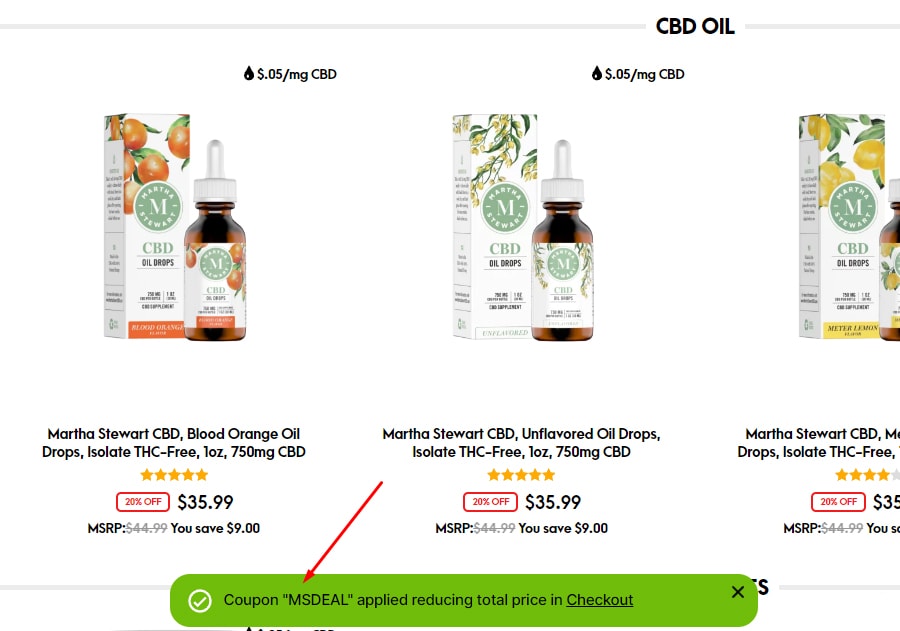Click the star rating under Meyer Lemon product
The width and height of the screenshot is (900, 631).
tap(867, 475)
